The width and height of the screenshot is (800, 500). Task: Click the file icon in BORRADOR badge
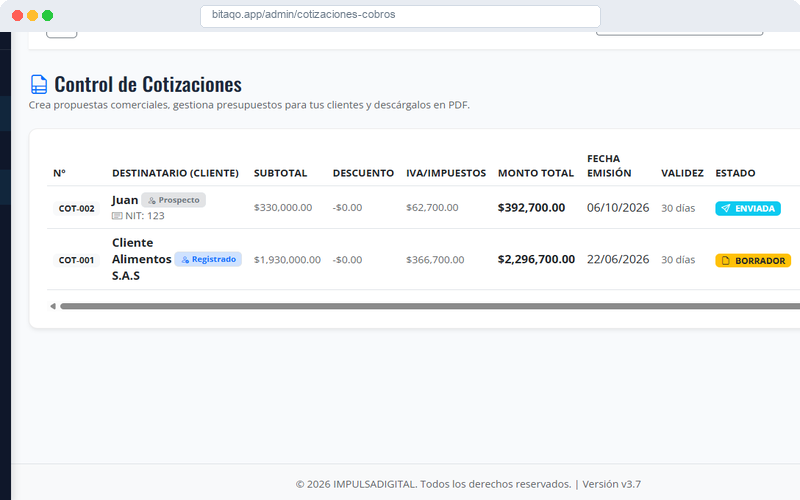pyautogui.click(x=726, y=260)
